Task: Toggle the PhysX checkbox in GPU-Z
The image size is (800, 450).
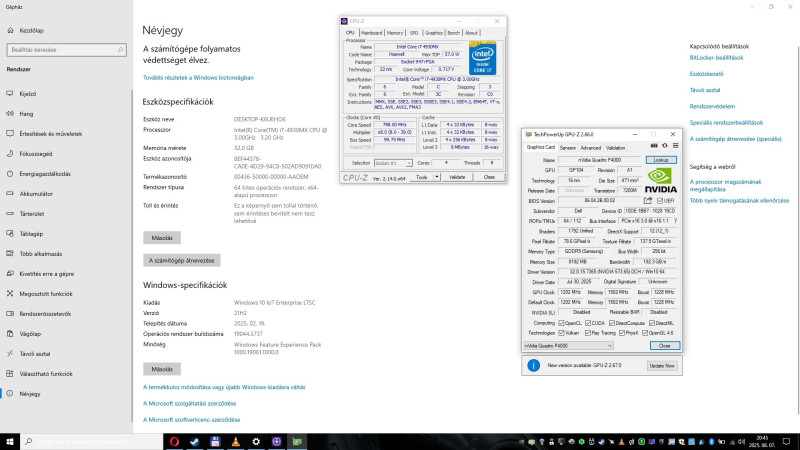Action: (621, 333)
